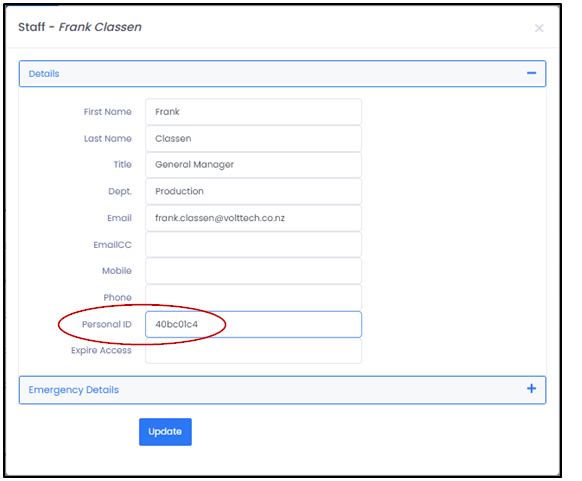Focus the First Name field containing Frank
Image resolution: width=582 pixels, height=481 pixels.
click(x=253, y=112)
